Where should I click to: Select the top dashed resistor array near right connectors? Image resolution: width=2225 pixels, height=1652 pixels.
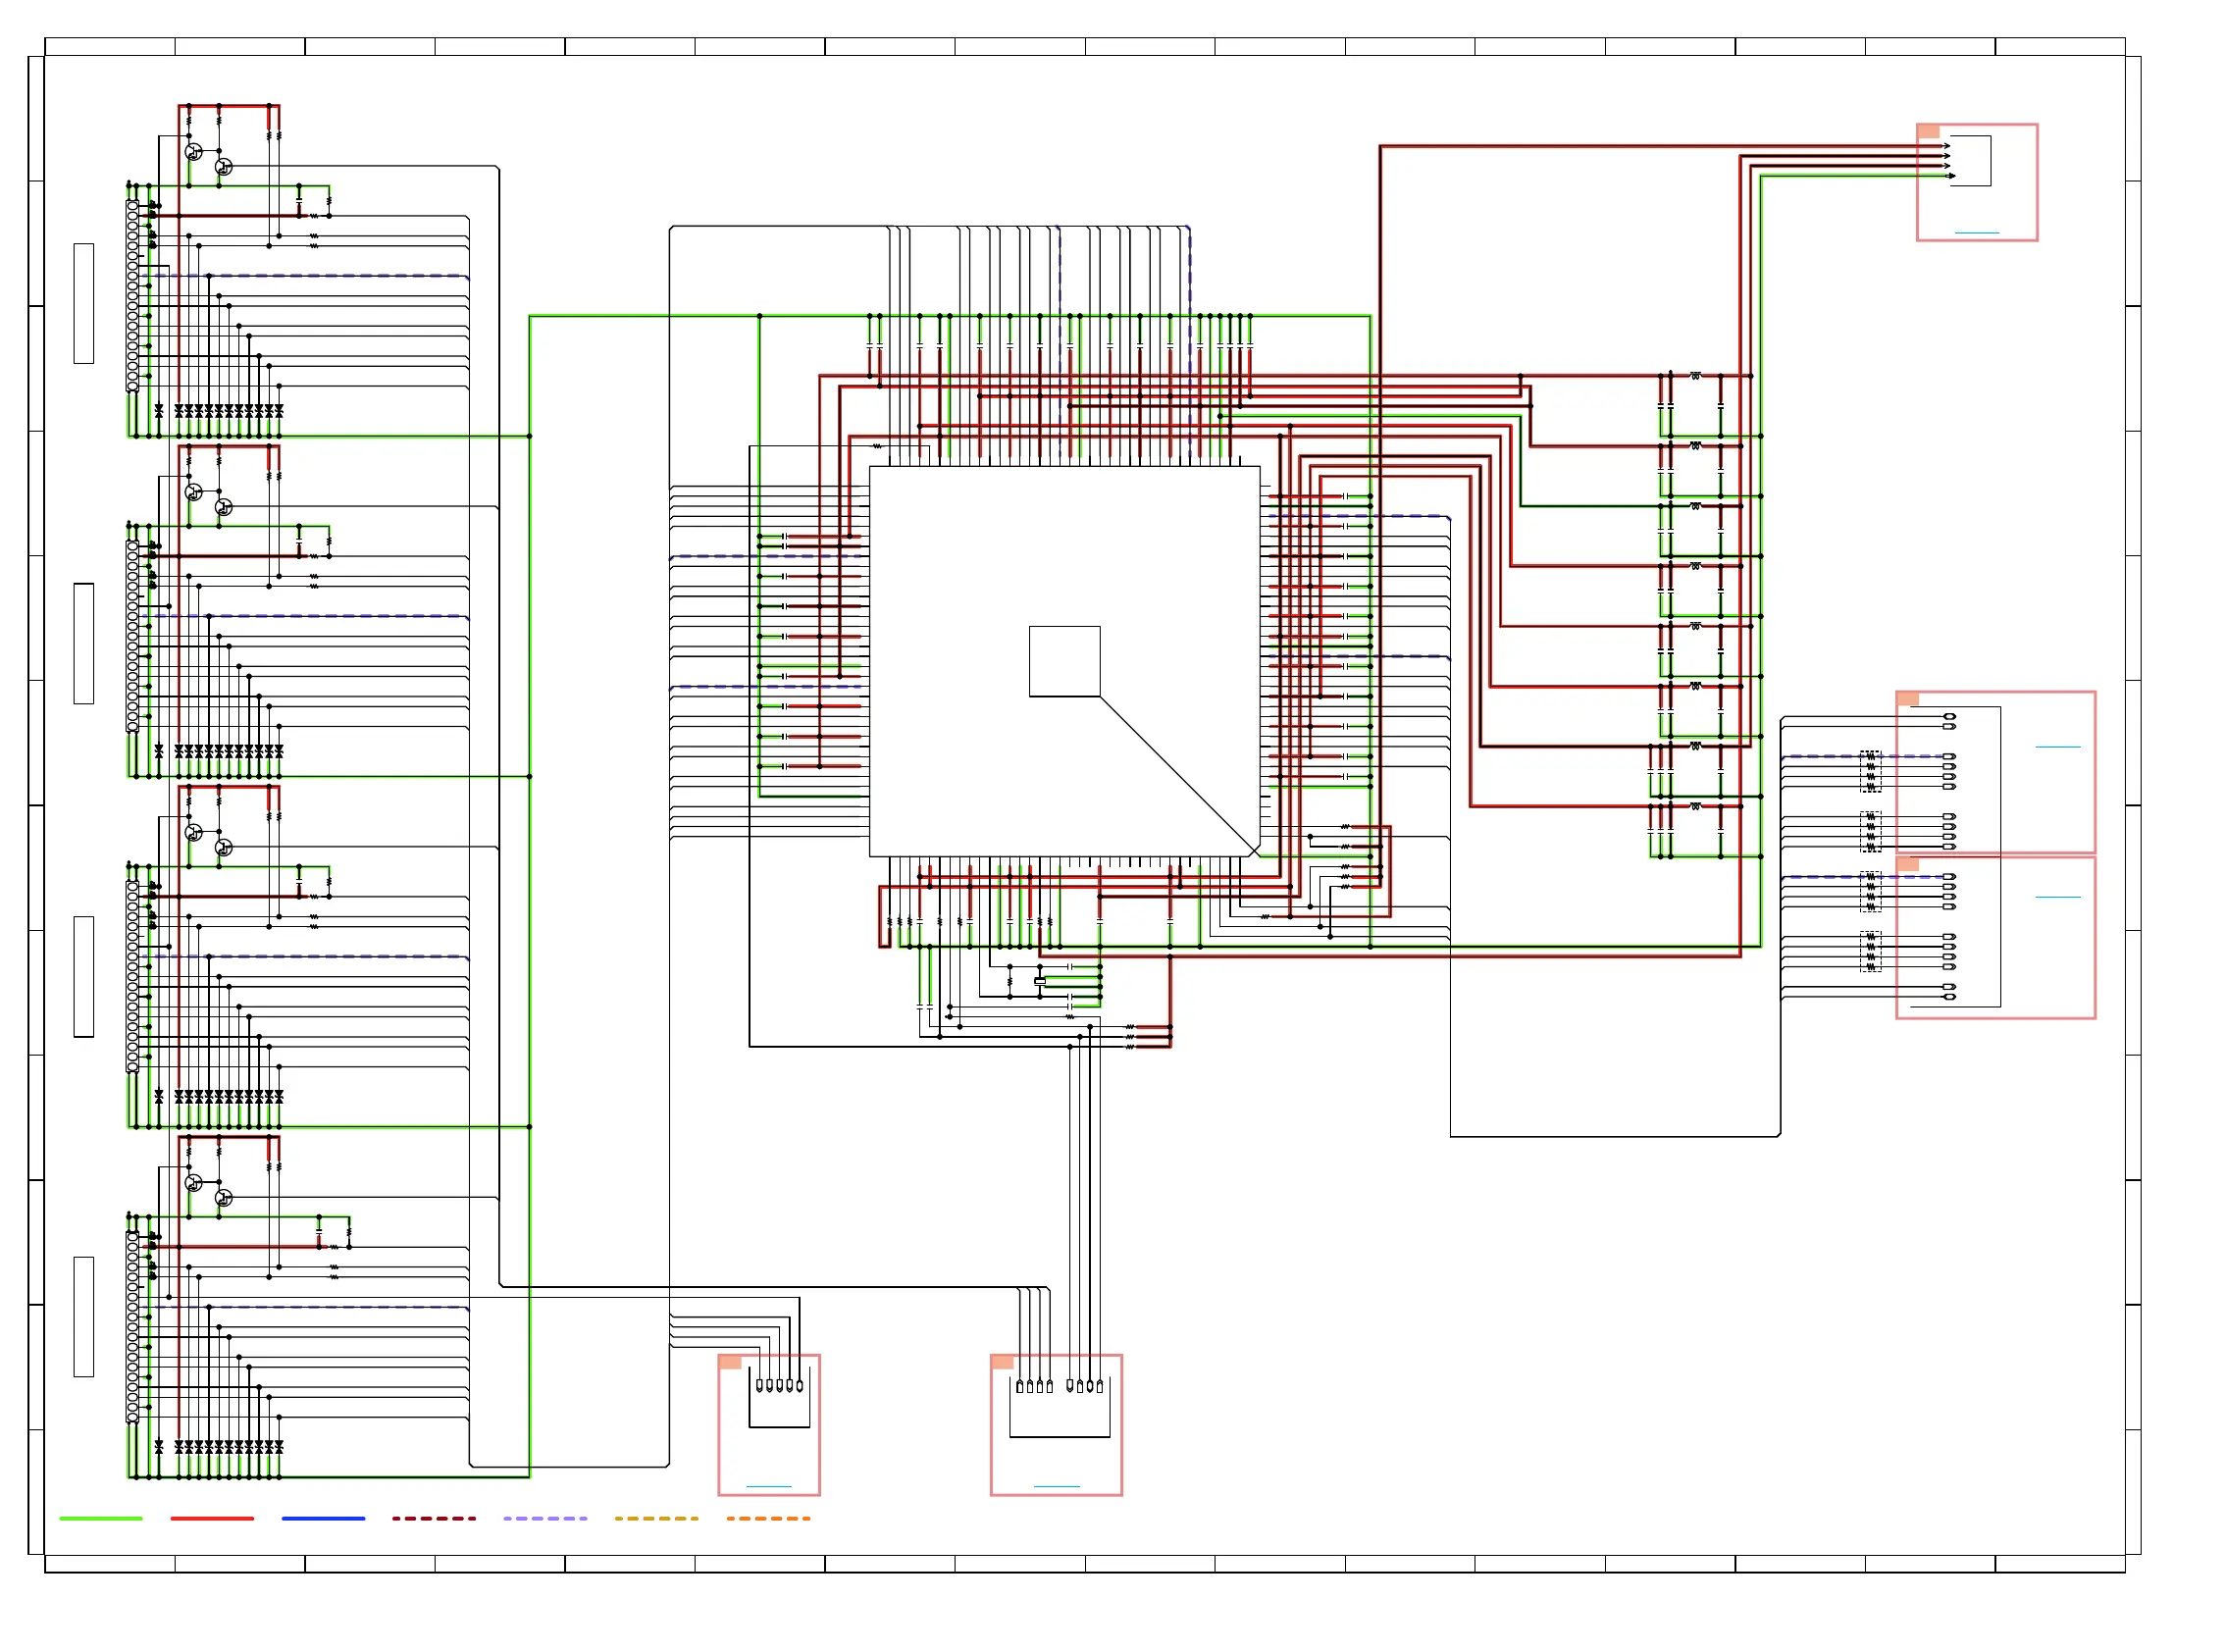tap(1870, 771)
